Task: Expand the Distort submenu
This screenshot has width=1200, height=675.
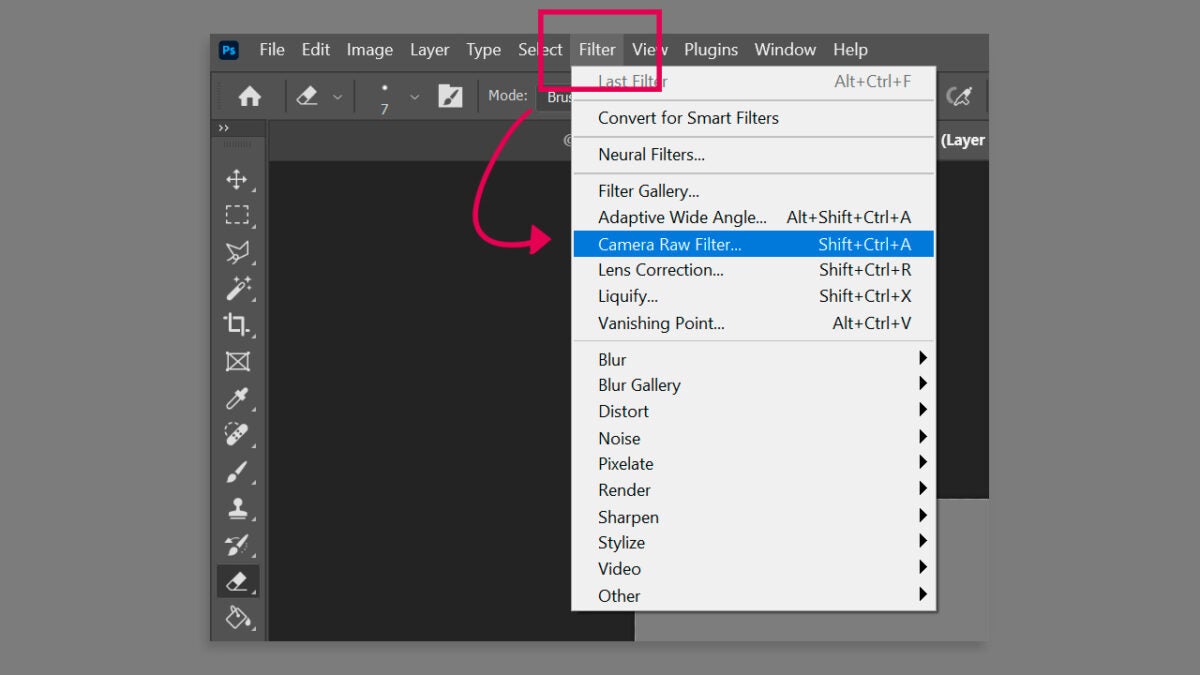Action: pyautogui.click(x=754, y=411)
